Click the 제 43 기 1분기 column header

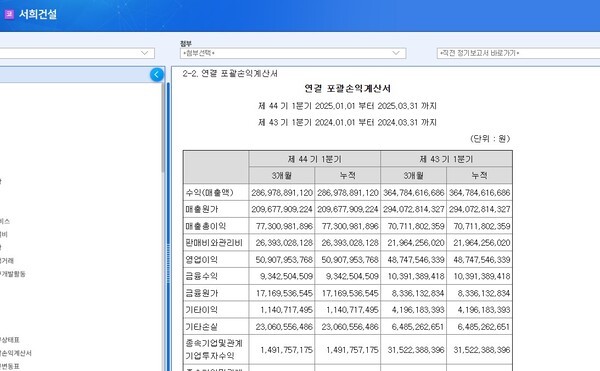pos(446,159)
